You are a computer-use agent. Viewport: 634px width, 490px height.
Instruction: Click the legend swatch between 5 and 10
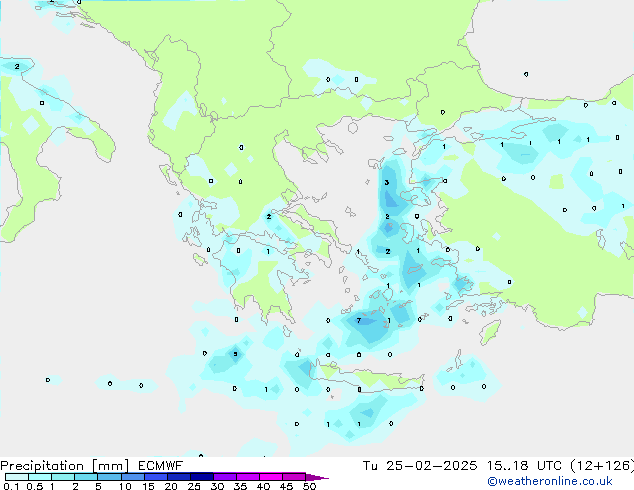click(109, 477)
